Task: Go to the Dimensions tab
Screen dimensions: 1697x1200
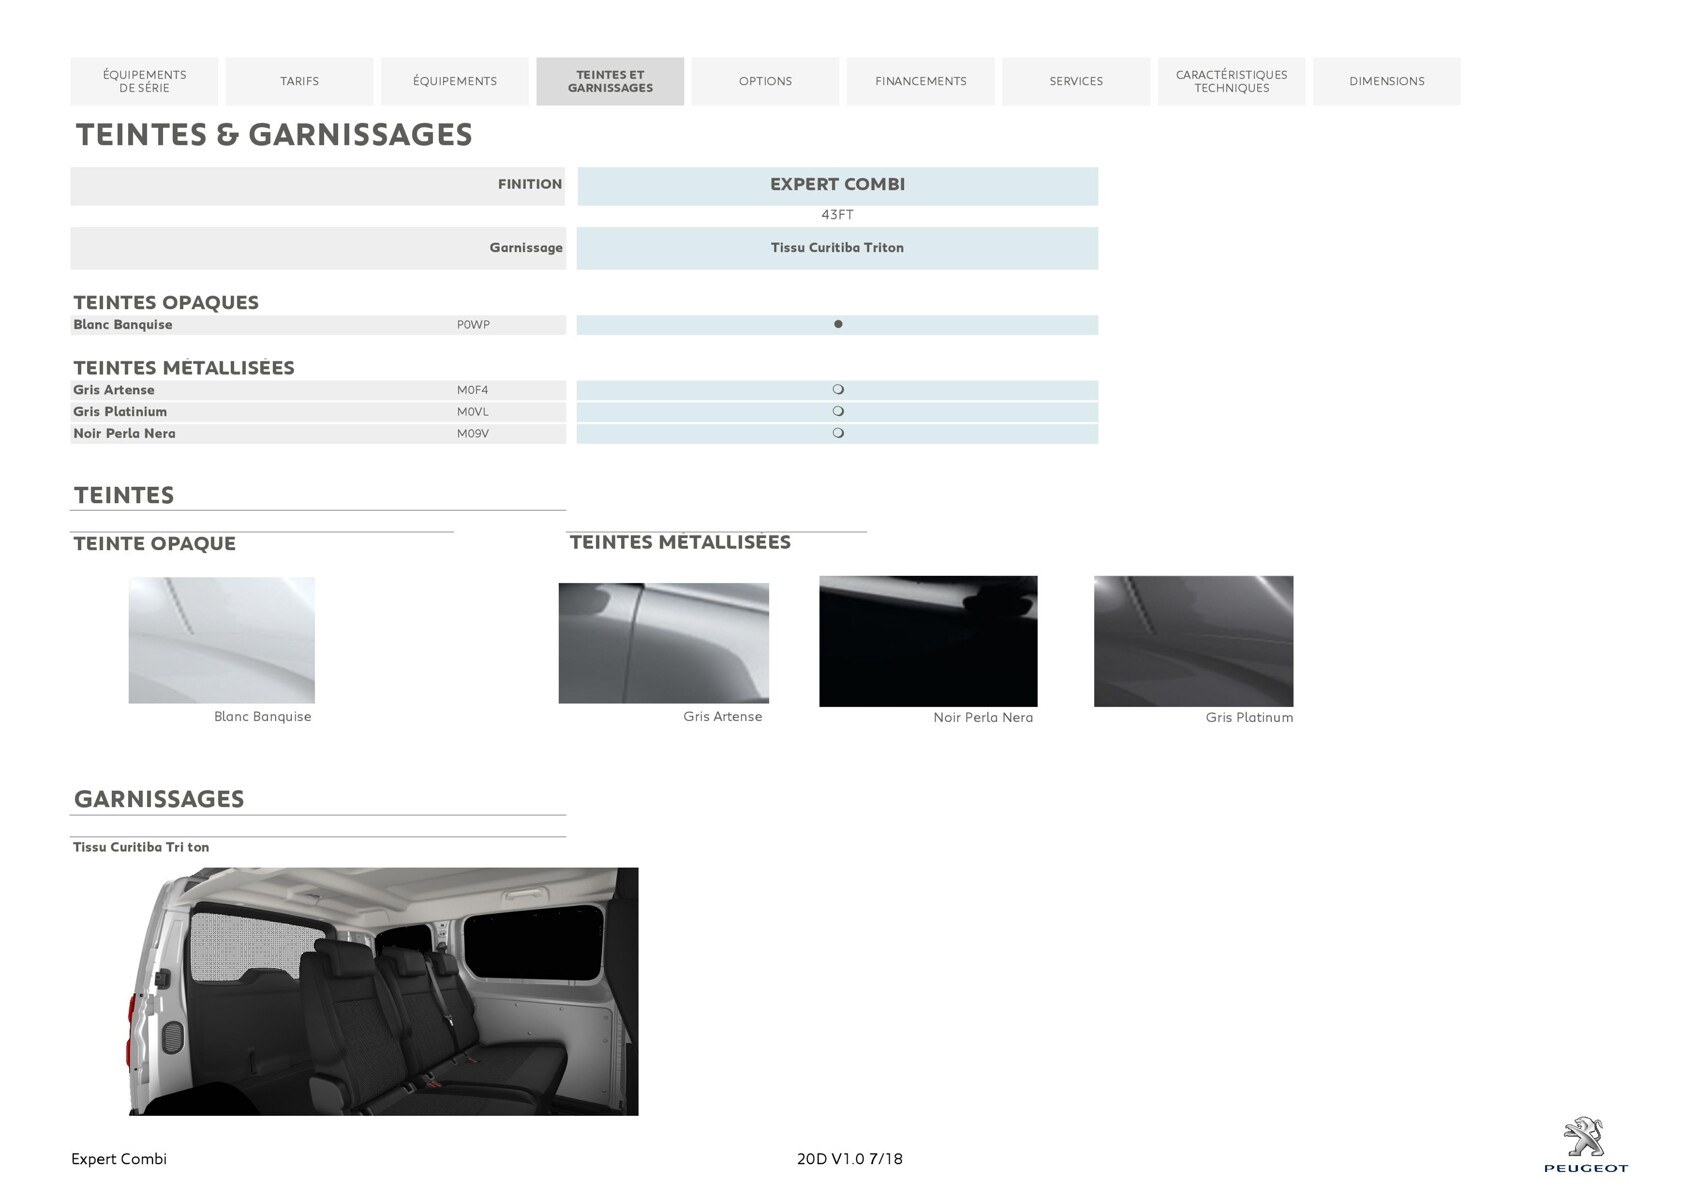Action: (1387, 81)
